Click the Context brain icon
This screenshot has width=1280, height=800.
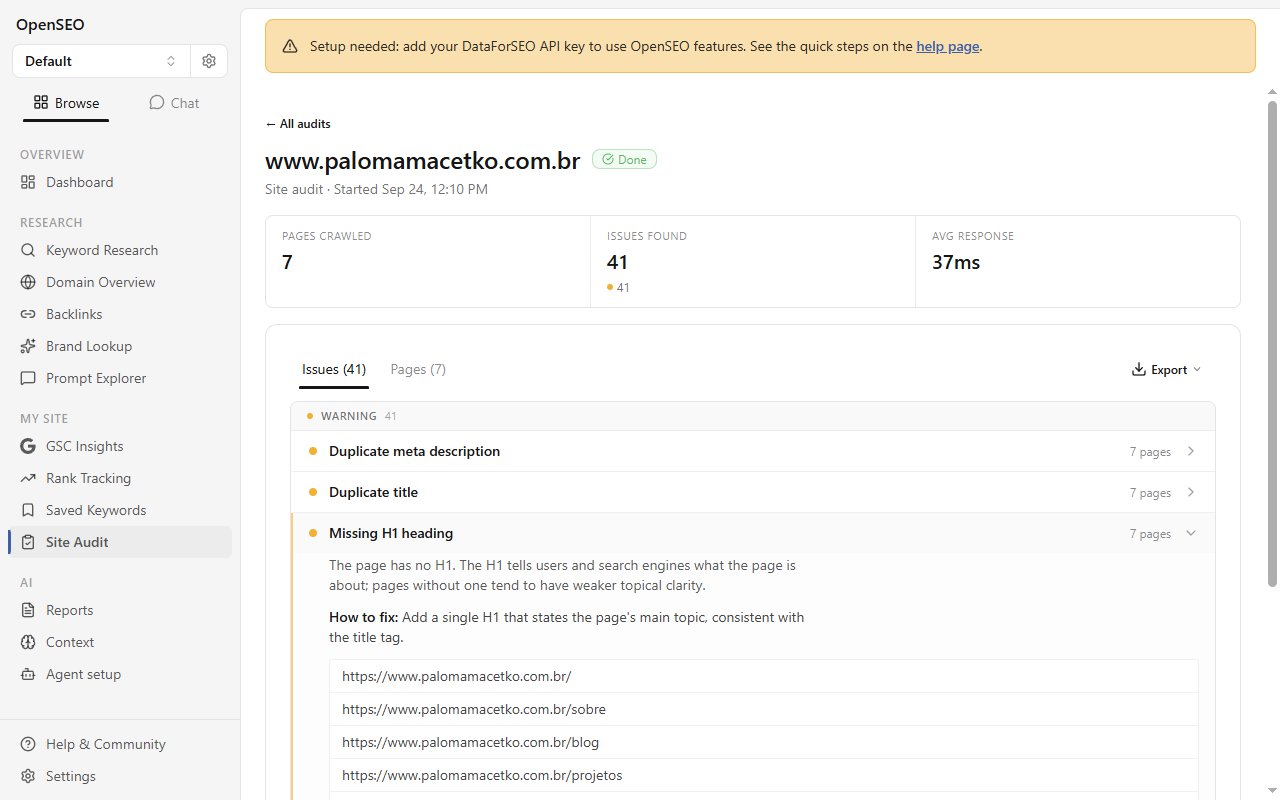[x=28, y=642]
